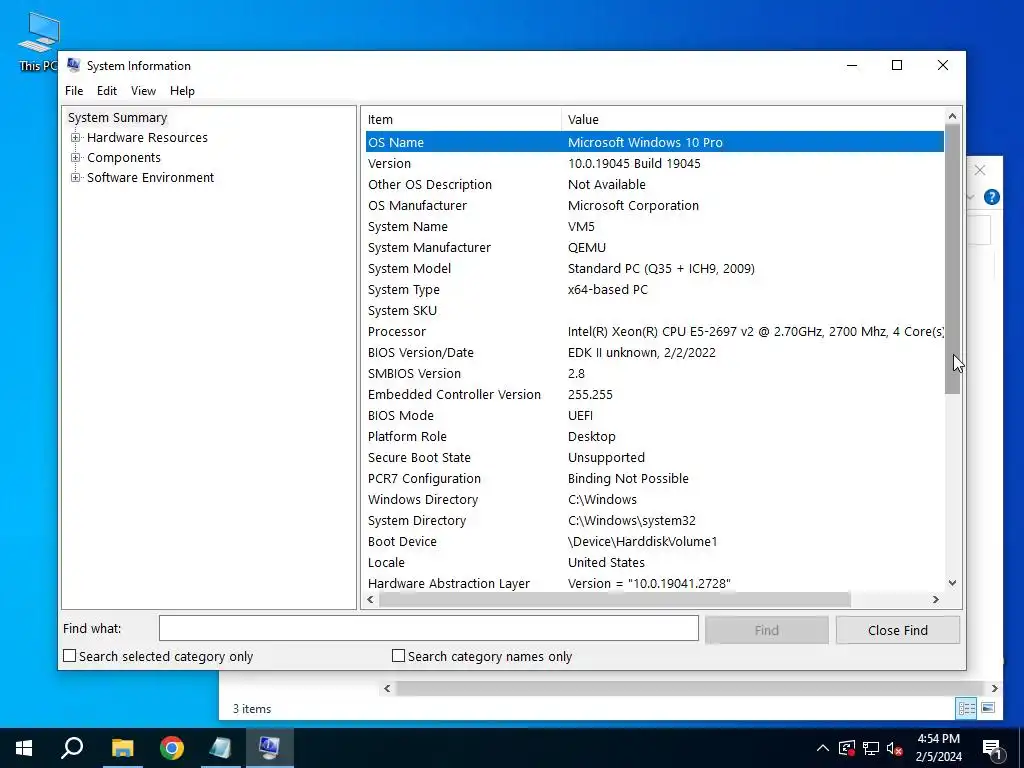Image resolution: width=1024 pixels, height=768 pixels.
Task: Expand the Components node
Action: tap(76, 158)
